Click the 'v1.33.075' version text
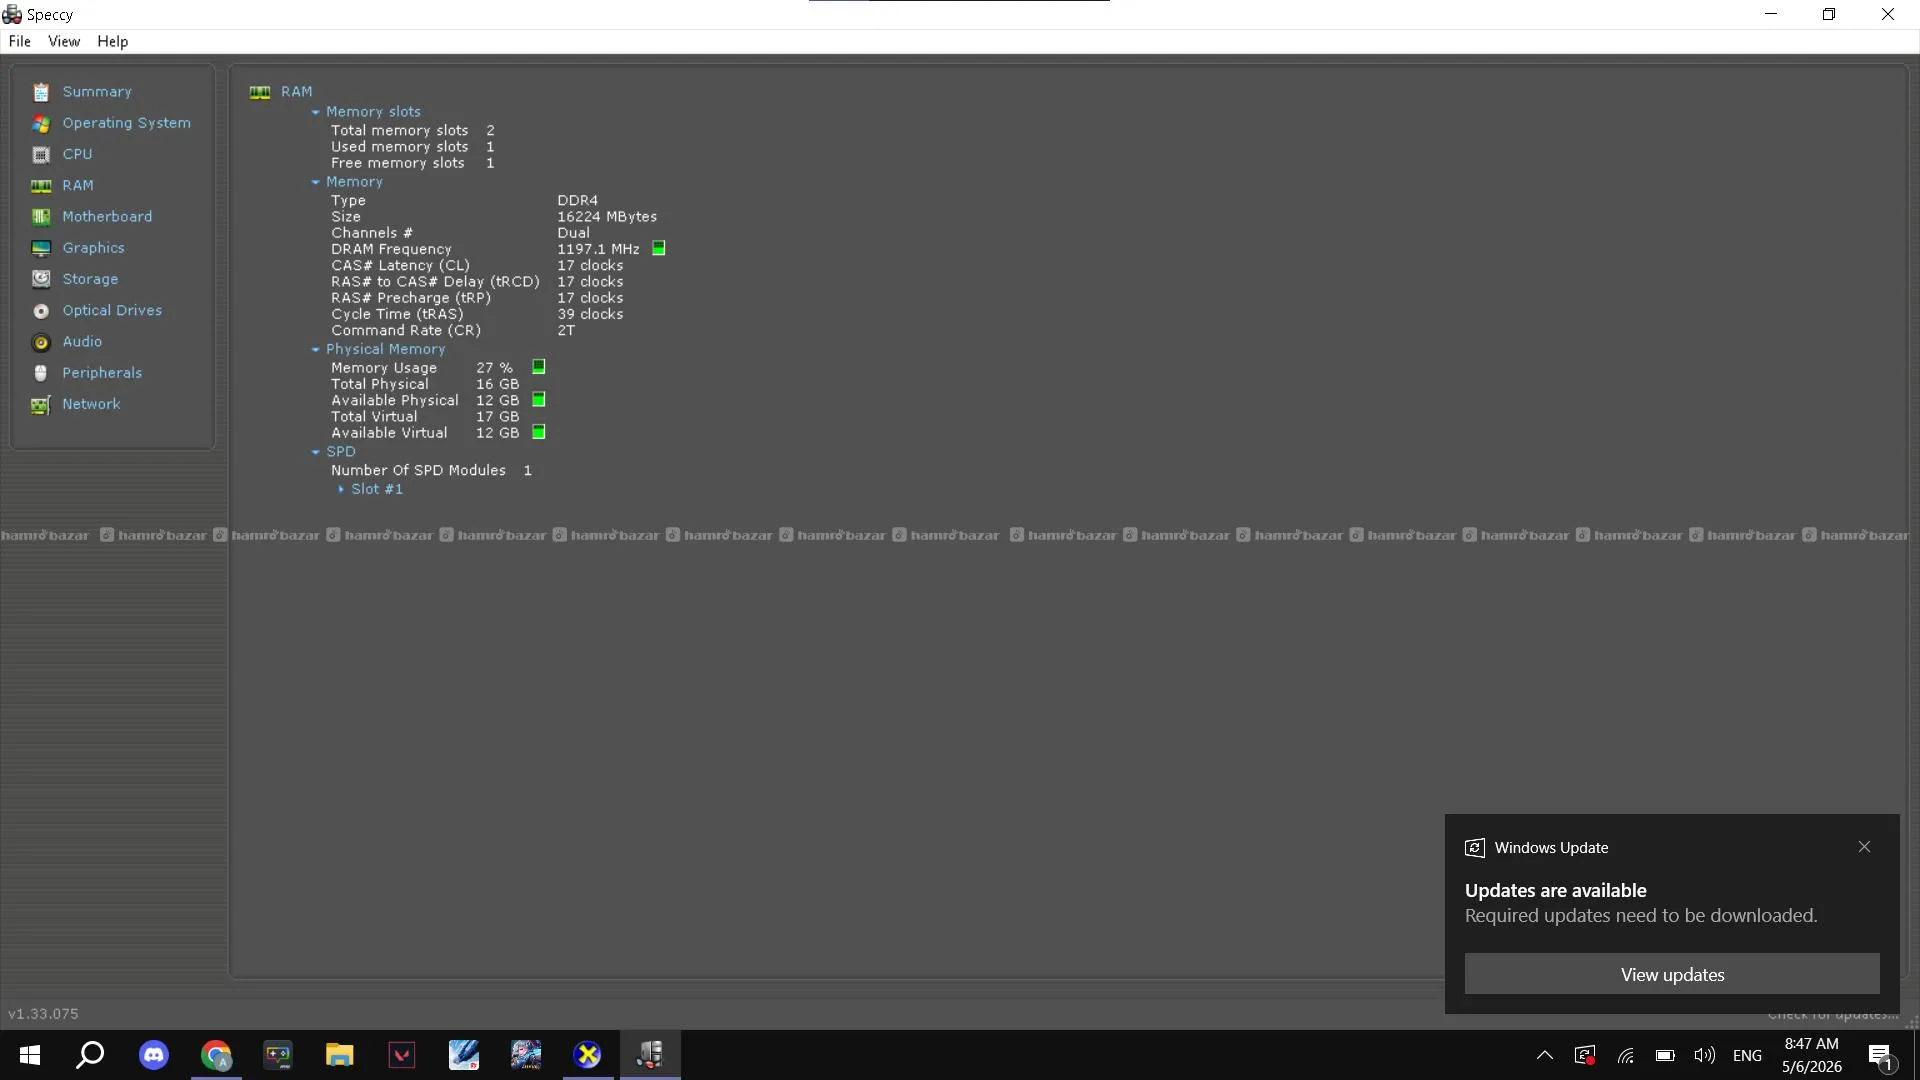The height and width of the screenshot is (1080, 1920). [x=43, y=1014]
